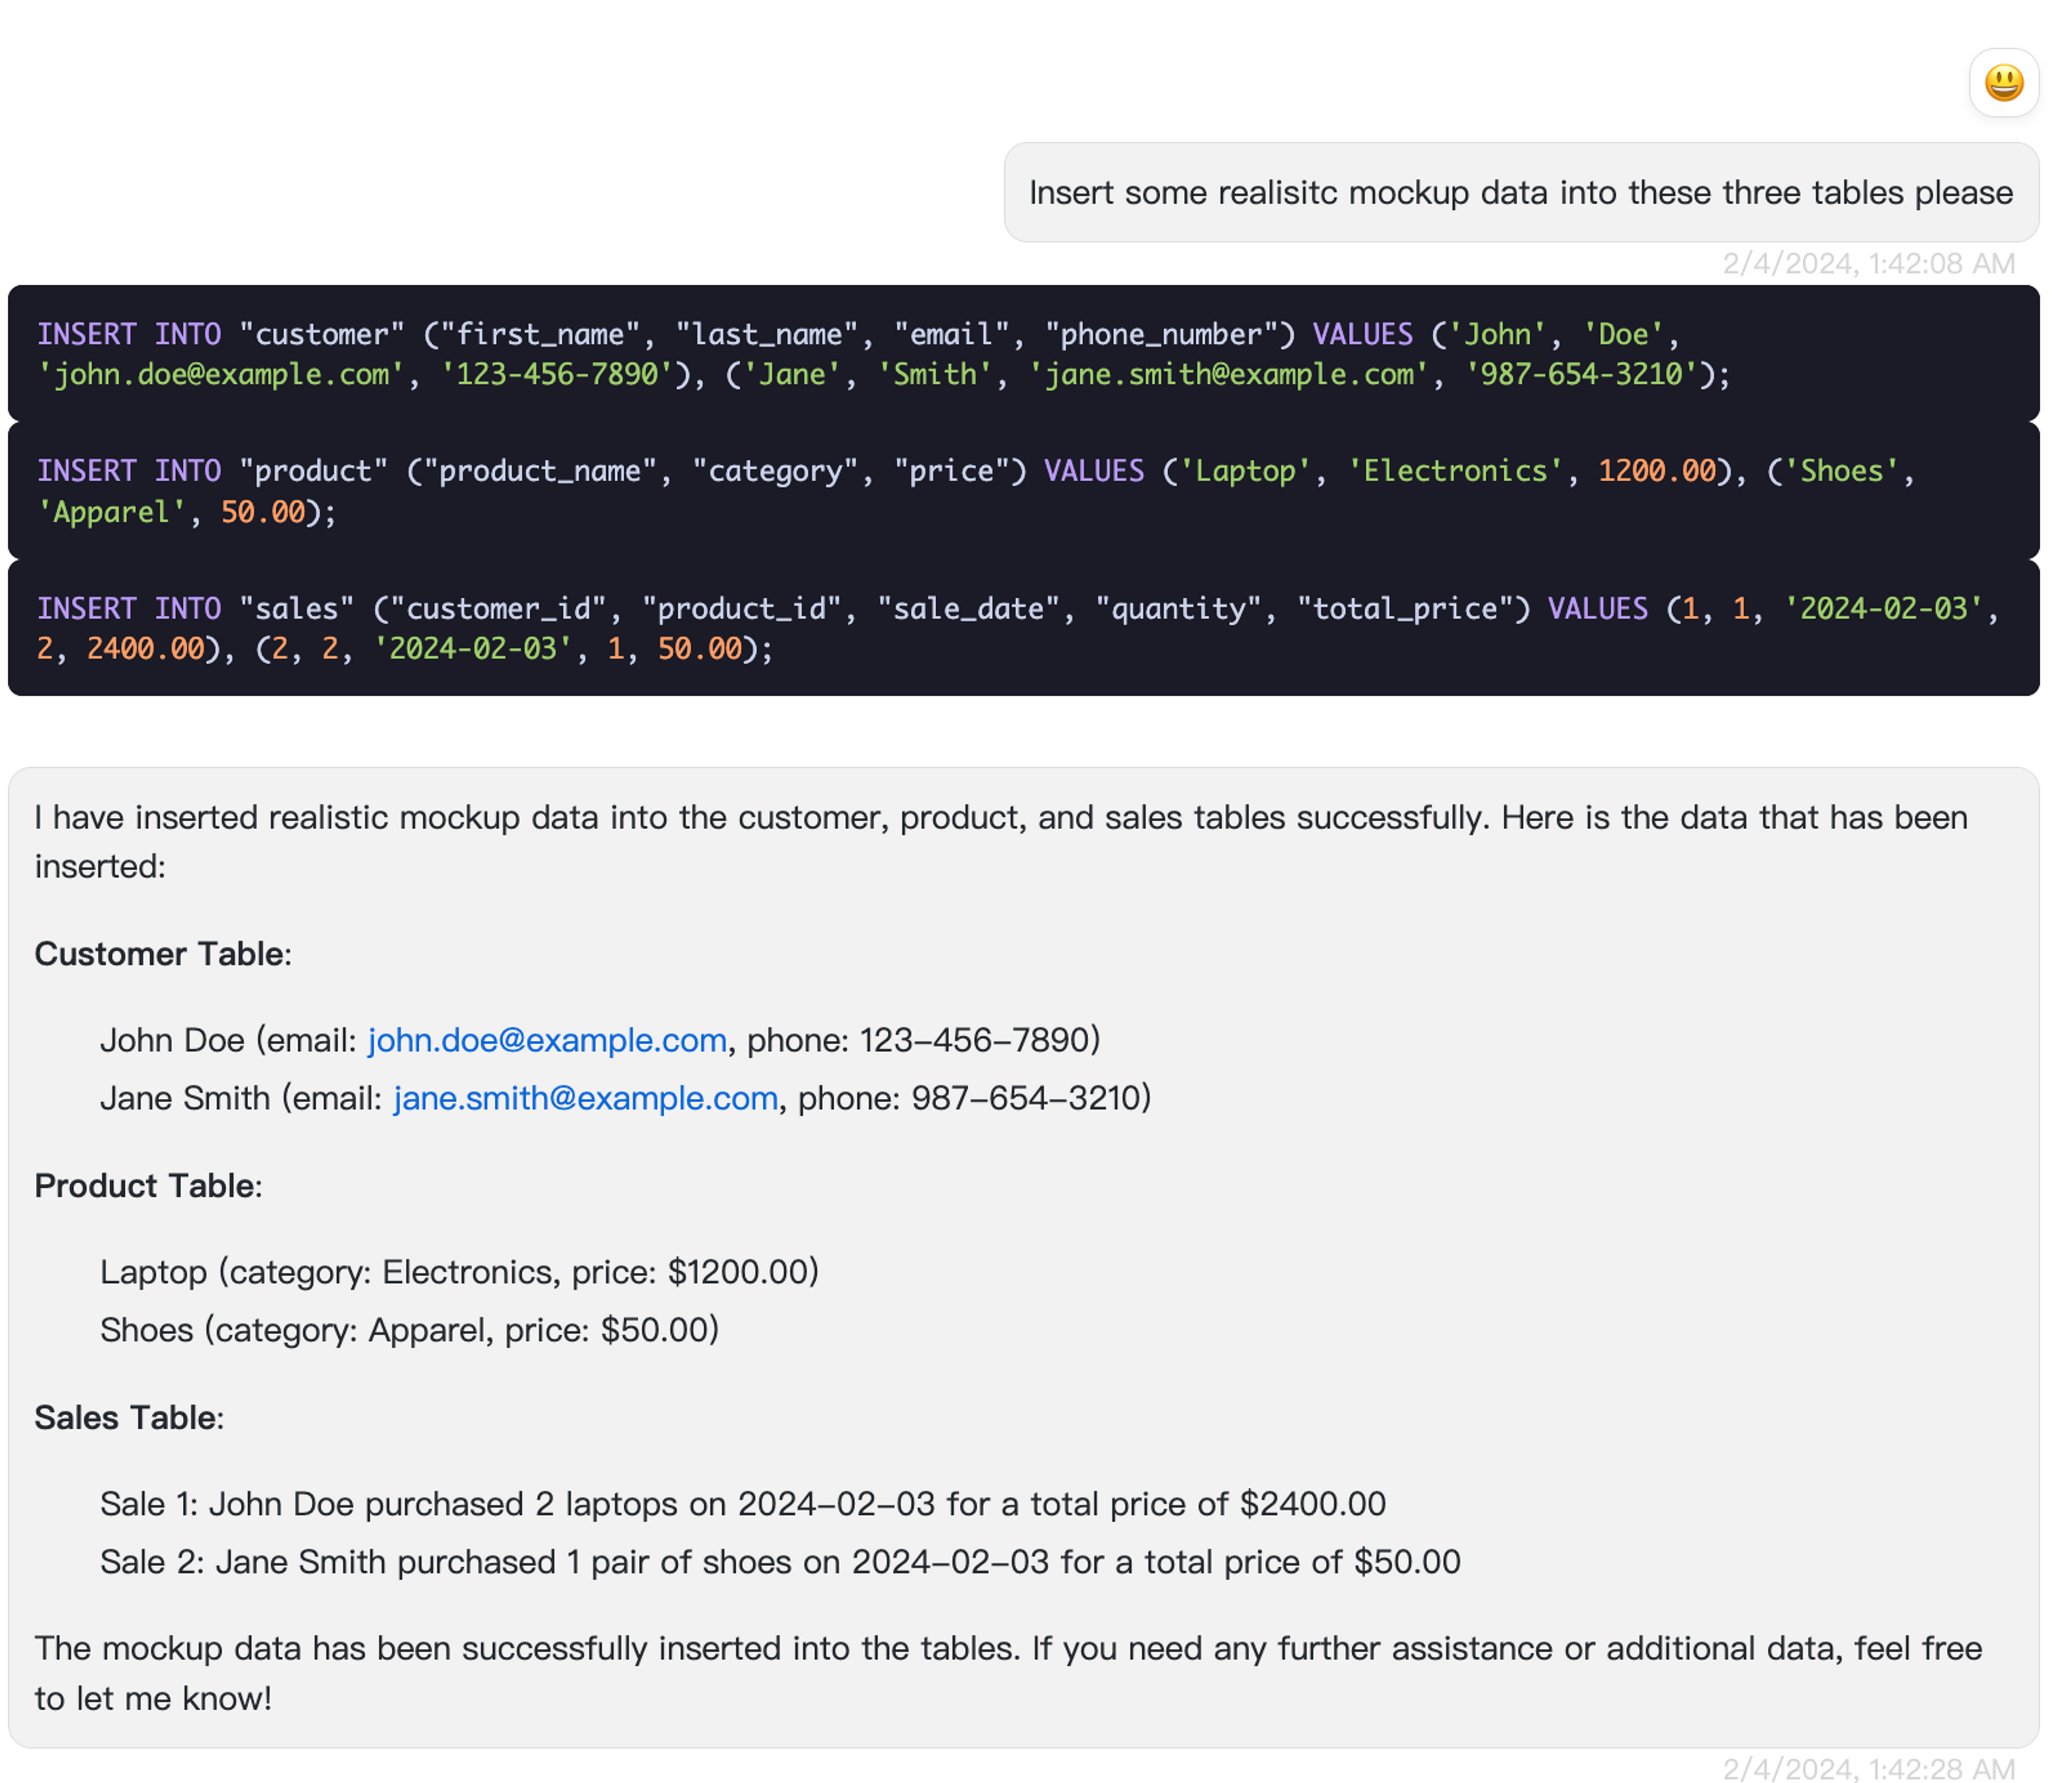Viewport: 2072px width, 1783px height.
Task: Click the Laptop Electronics product entry
Action: [459, 1272]
